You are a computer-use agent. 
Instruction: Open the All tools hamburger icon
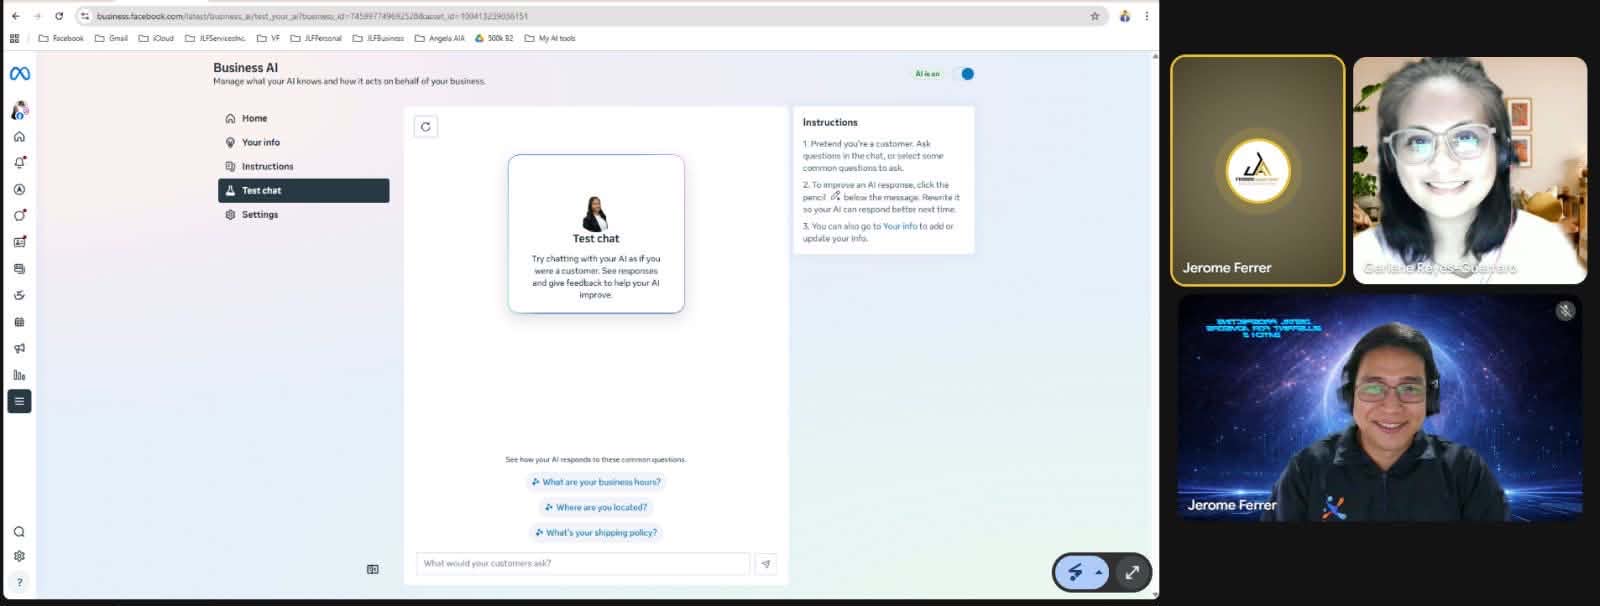coord(19,401)
